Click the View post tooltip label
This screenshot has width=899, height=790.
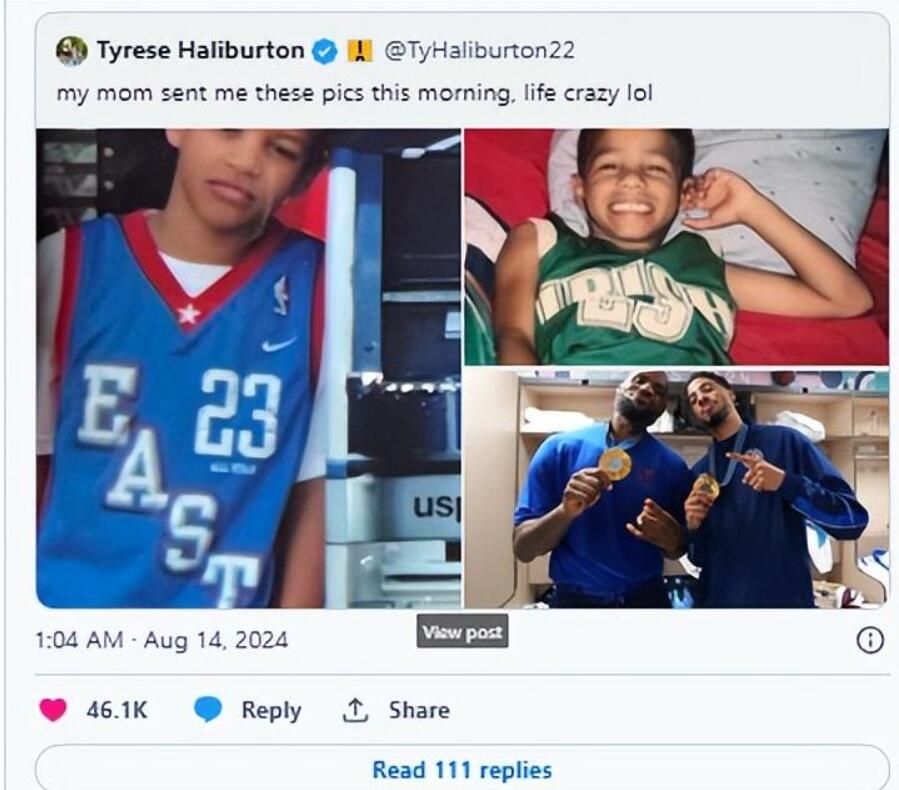click(x=462, y=632)
